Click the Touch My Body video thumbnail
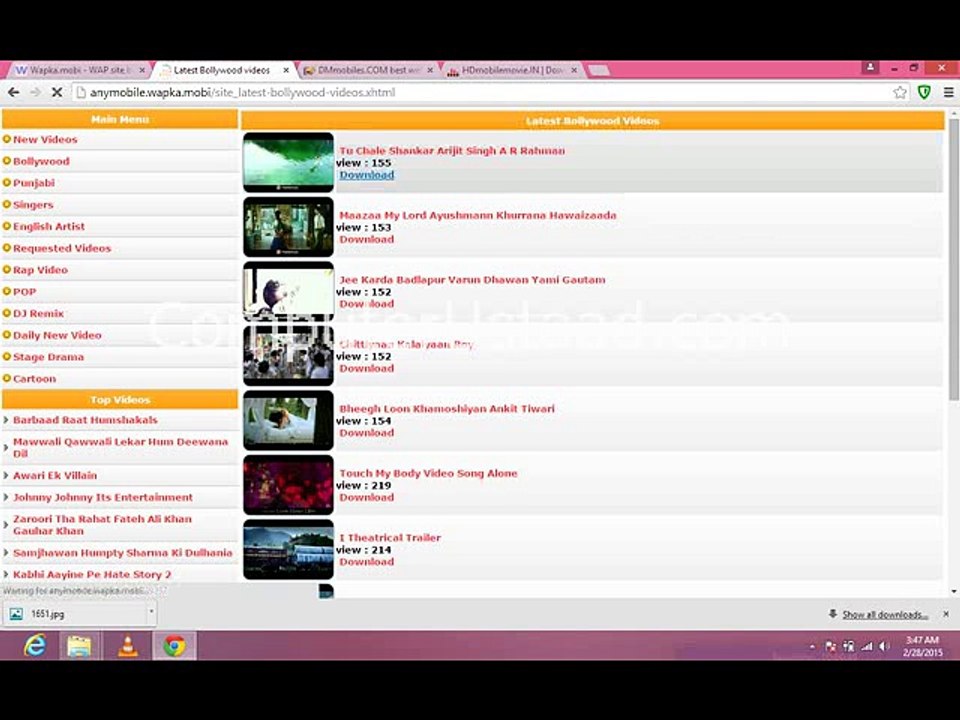This screenshot has width=960, height=720. pyautogui.click(x=288, y=486)
